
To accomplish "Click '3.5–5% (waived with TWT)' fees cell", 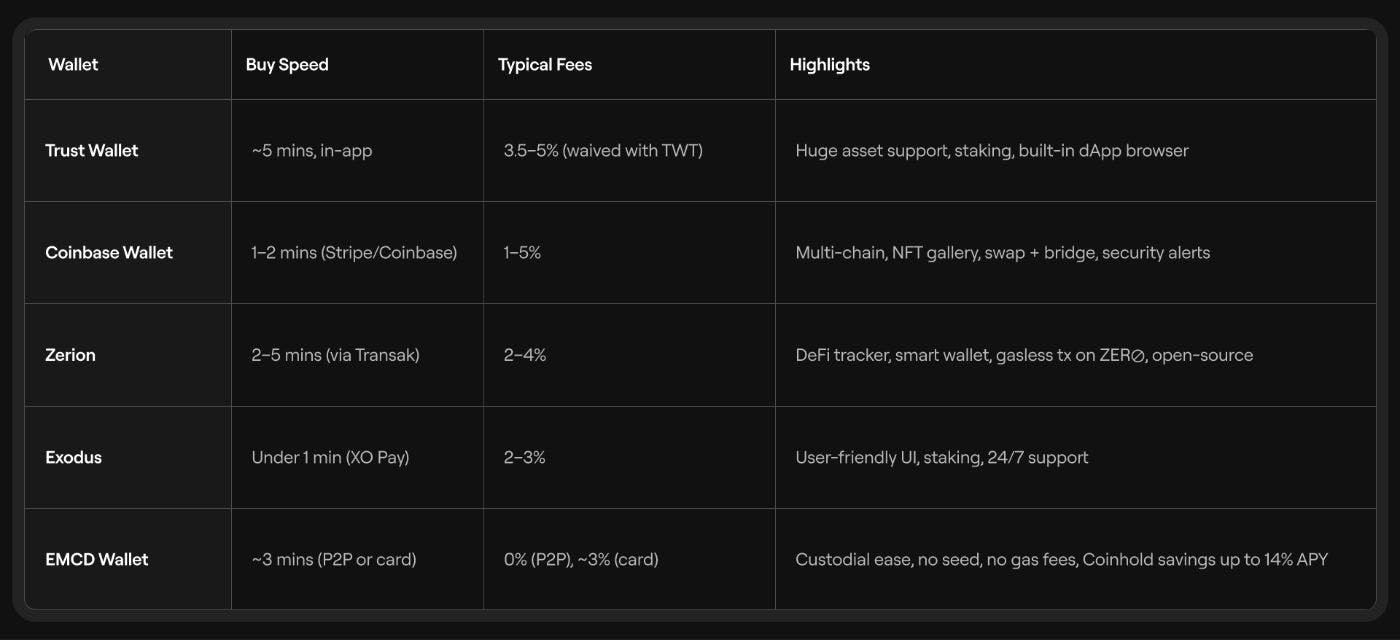I will [x=603, y=150].
